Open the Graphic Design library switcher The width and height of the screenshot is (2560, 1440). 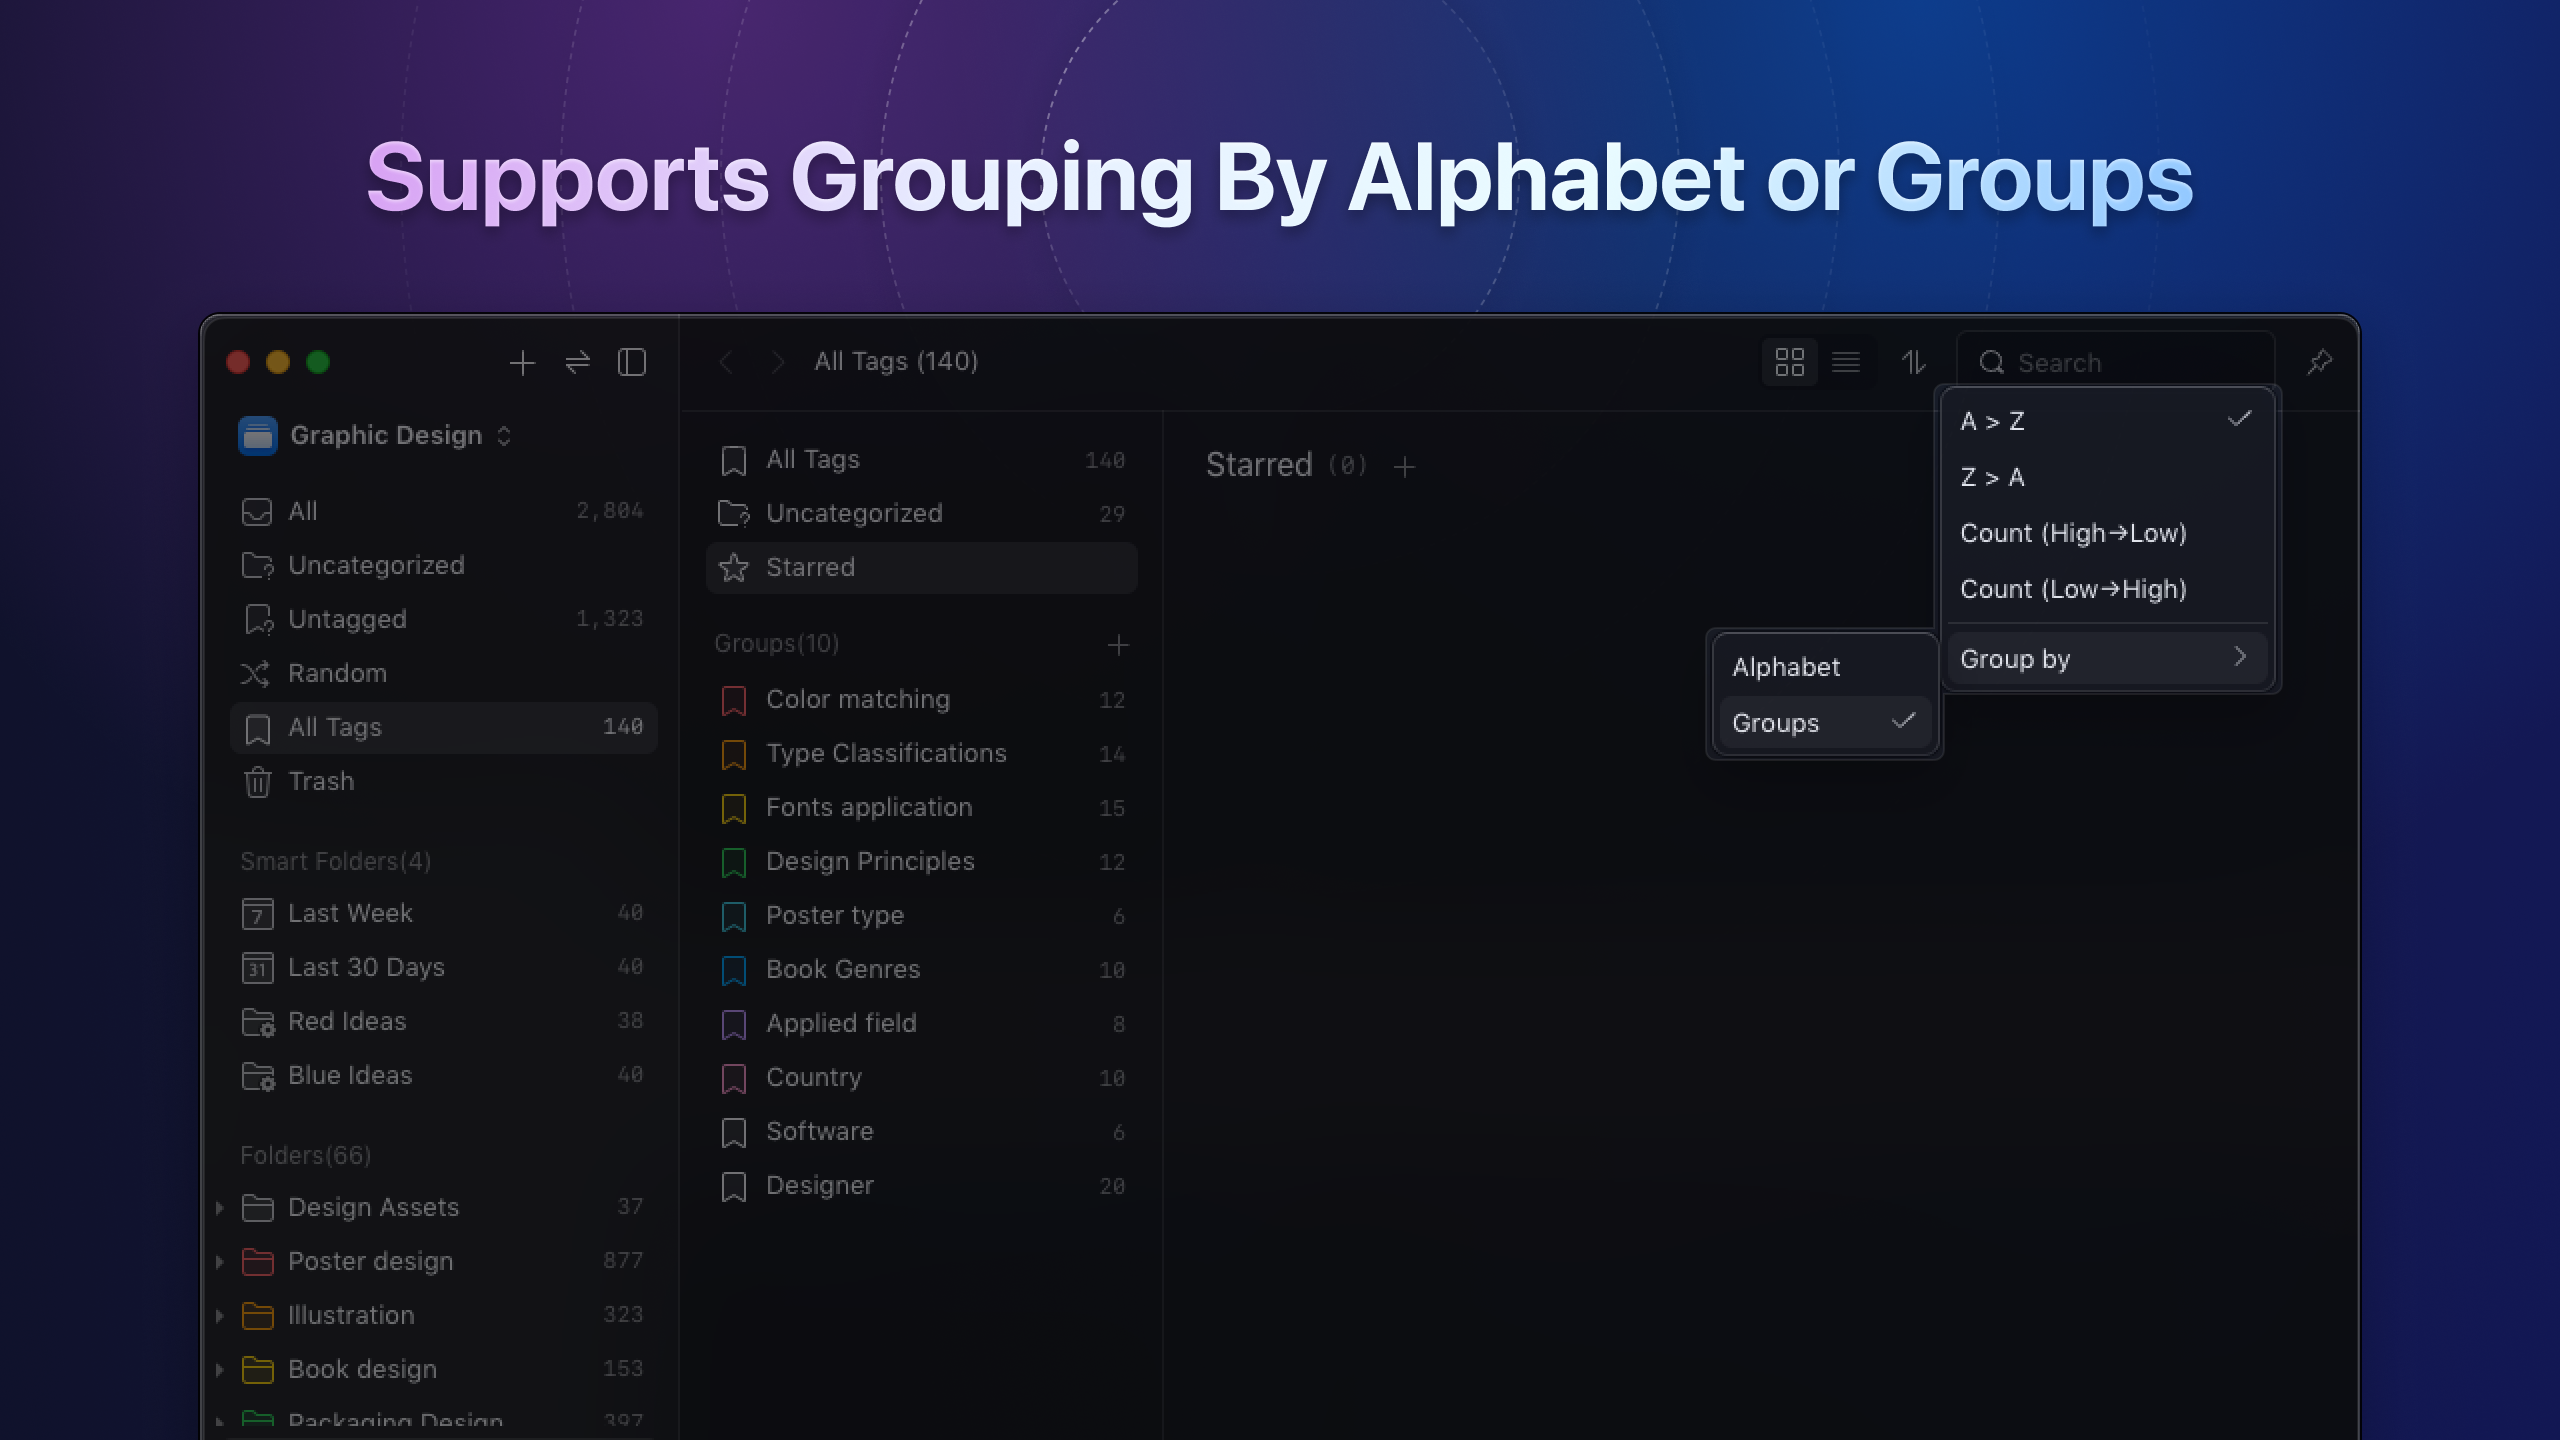(x=386, y=436)
